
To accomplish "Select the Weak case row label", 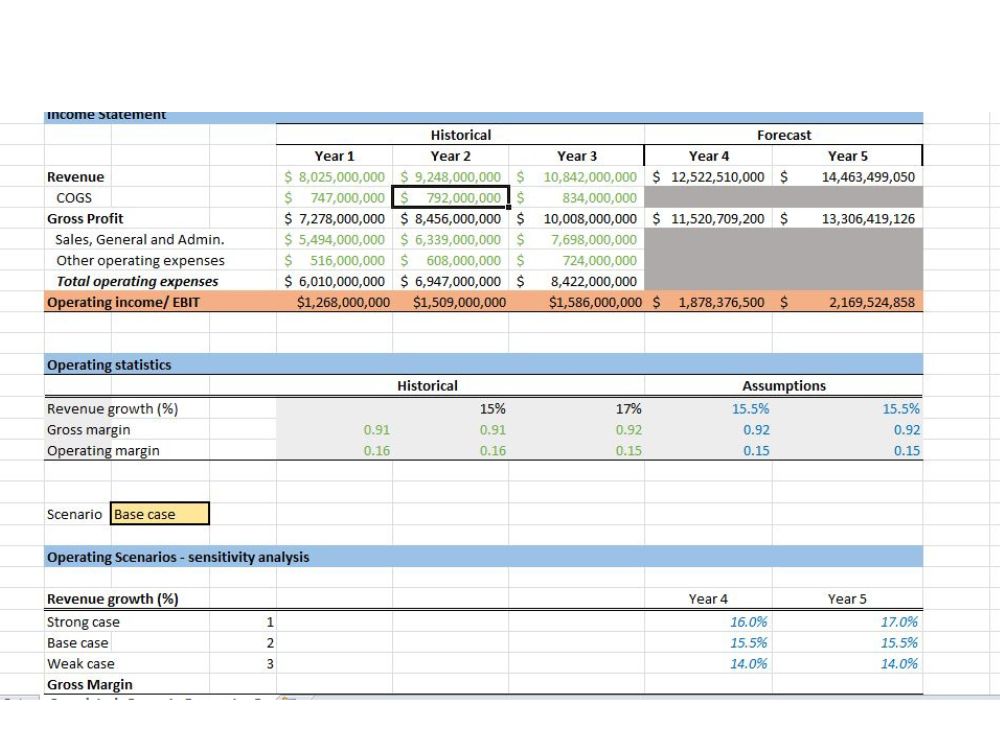I will [80, 664].
